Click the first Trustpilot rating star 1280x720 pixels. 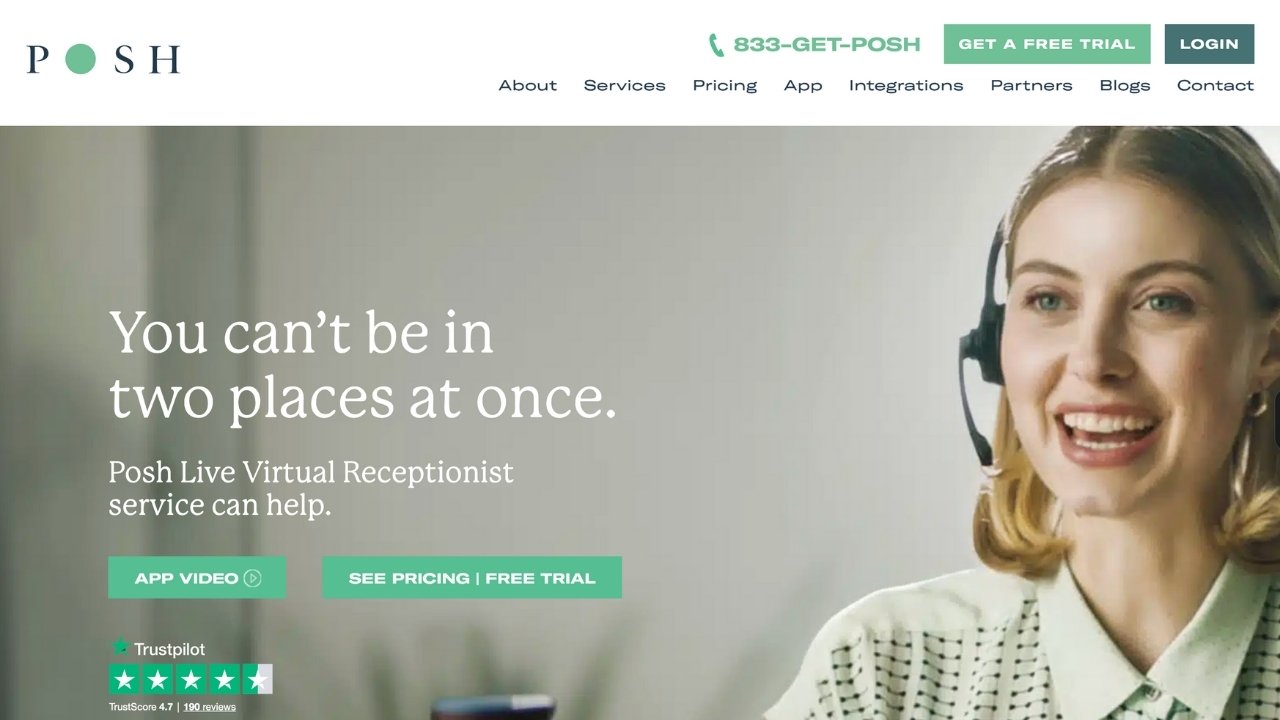point(124,680)
